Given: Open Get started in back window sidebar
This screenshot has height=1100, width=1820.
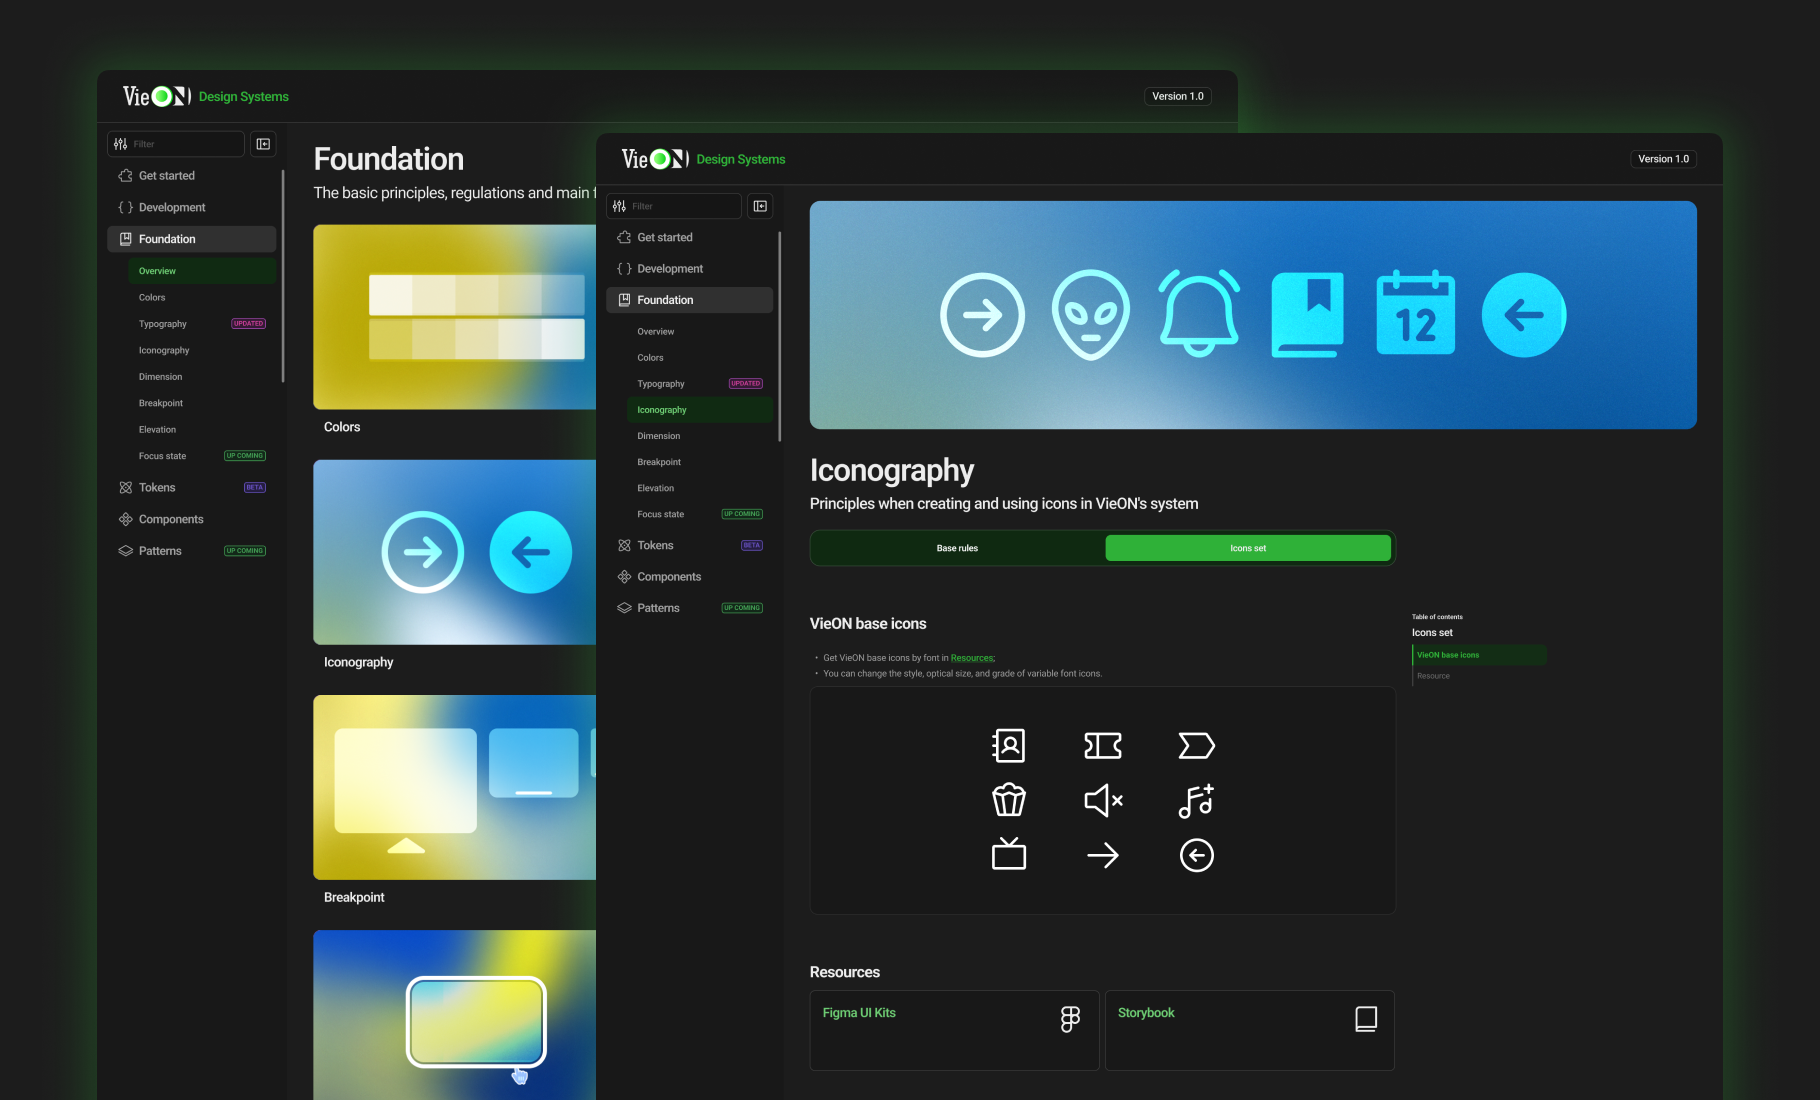Looking at the screenshot, I should [x=191, y=175].
